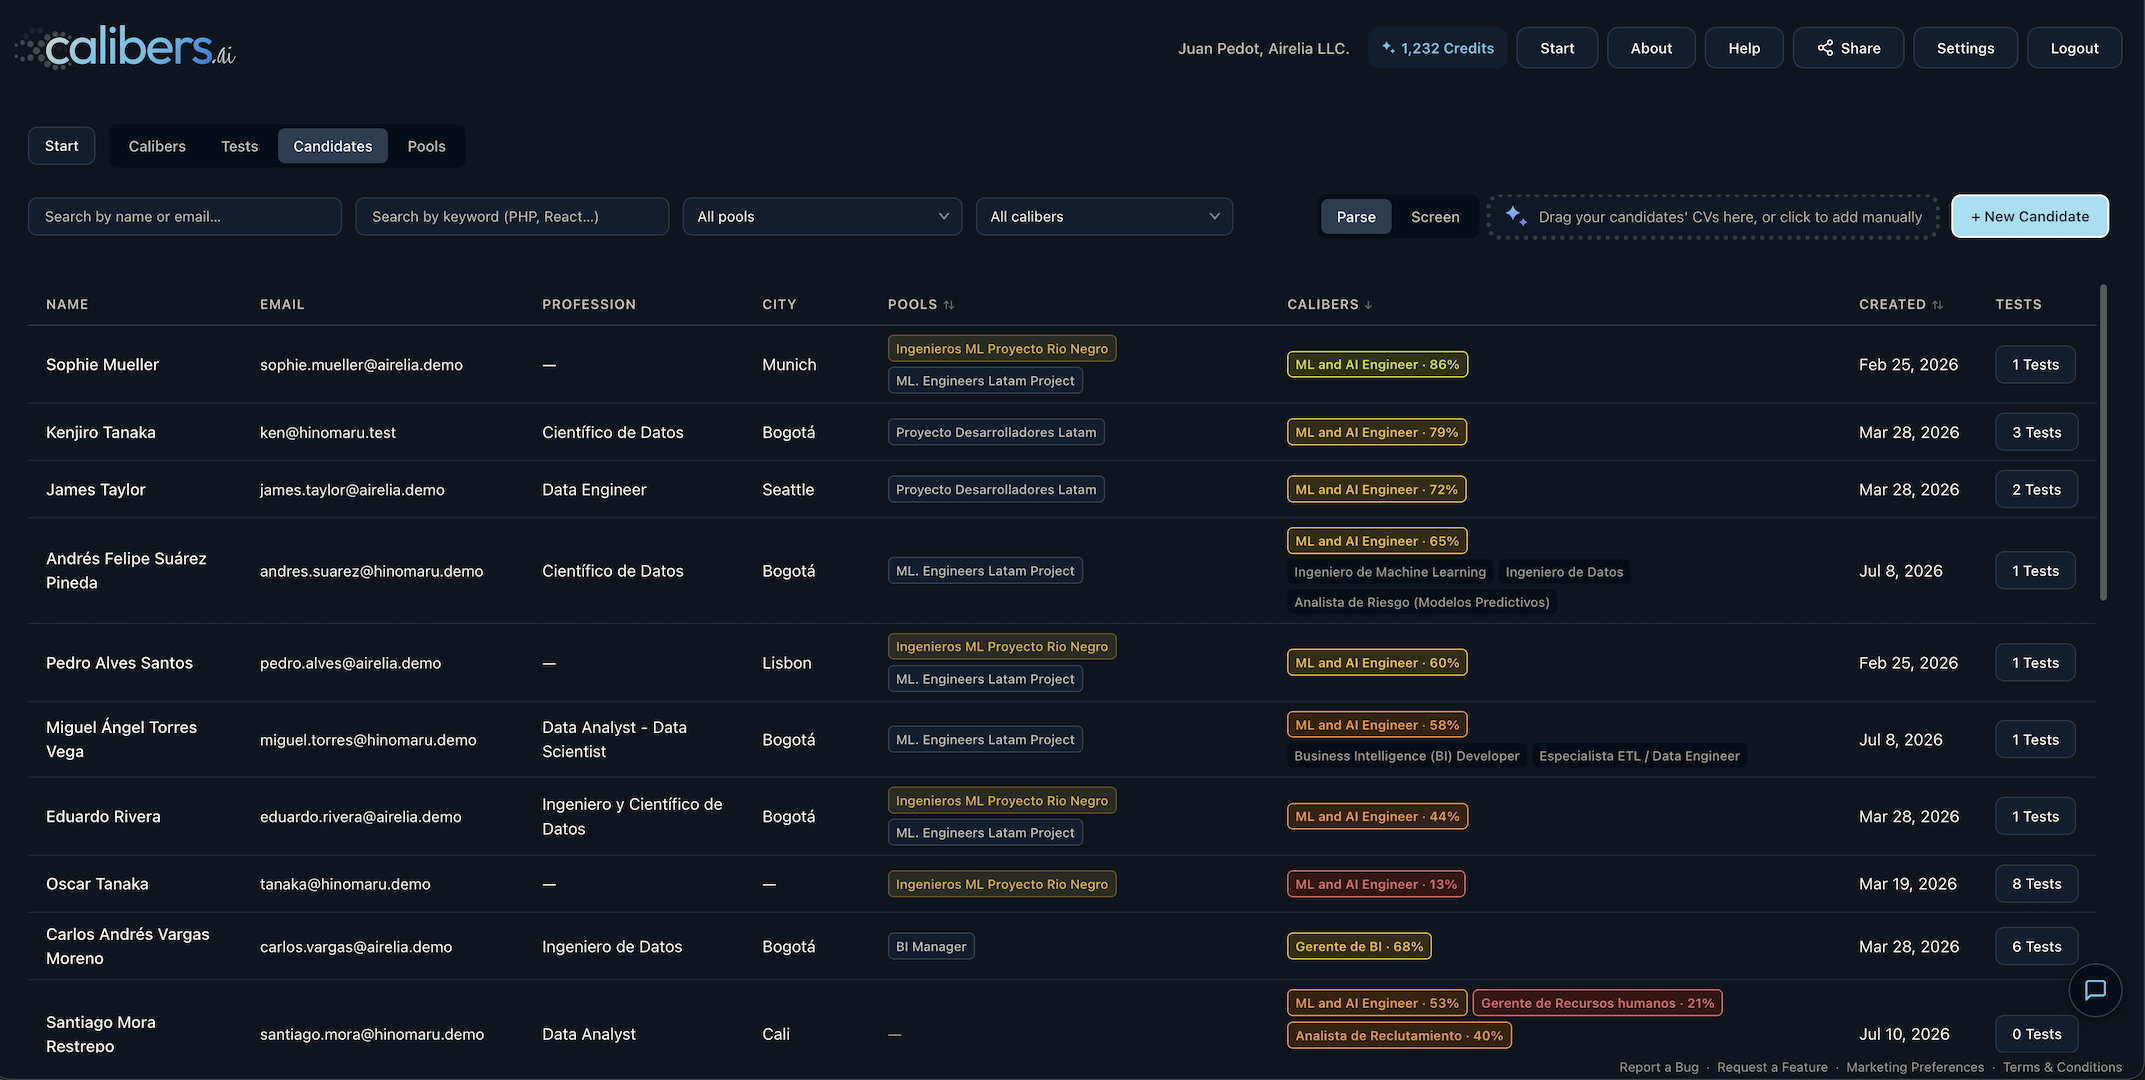The image size is (2145, 1080).
Task: Sort by Created column arrows icon
Action: click(1938, 305)
